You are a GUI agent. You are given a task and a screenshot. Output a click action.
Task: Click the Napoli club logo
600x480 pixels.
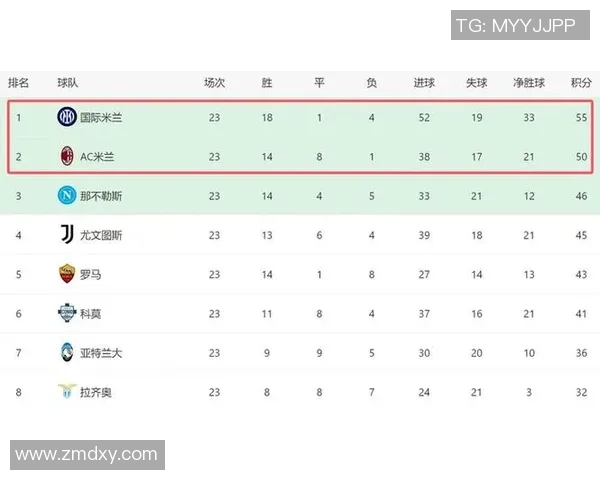coord(67,195)
